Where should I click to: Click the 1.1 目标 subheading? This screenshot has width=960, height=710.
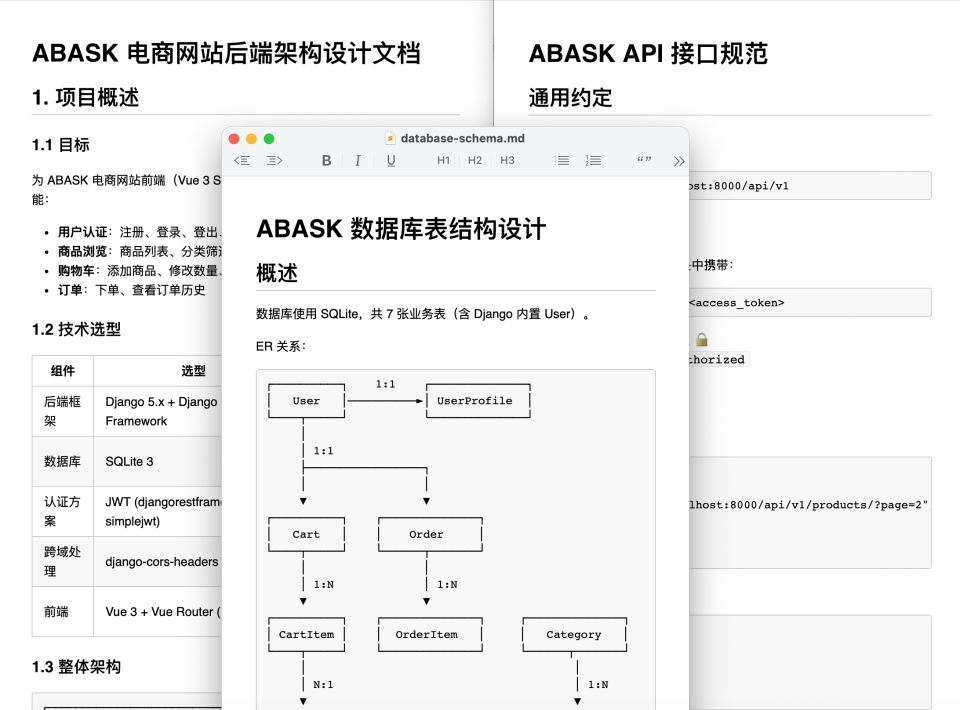coord(61,145)
